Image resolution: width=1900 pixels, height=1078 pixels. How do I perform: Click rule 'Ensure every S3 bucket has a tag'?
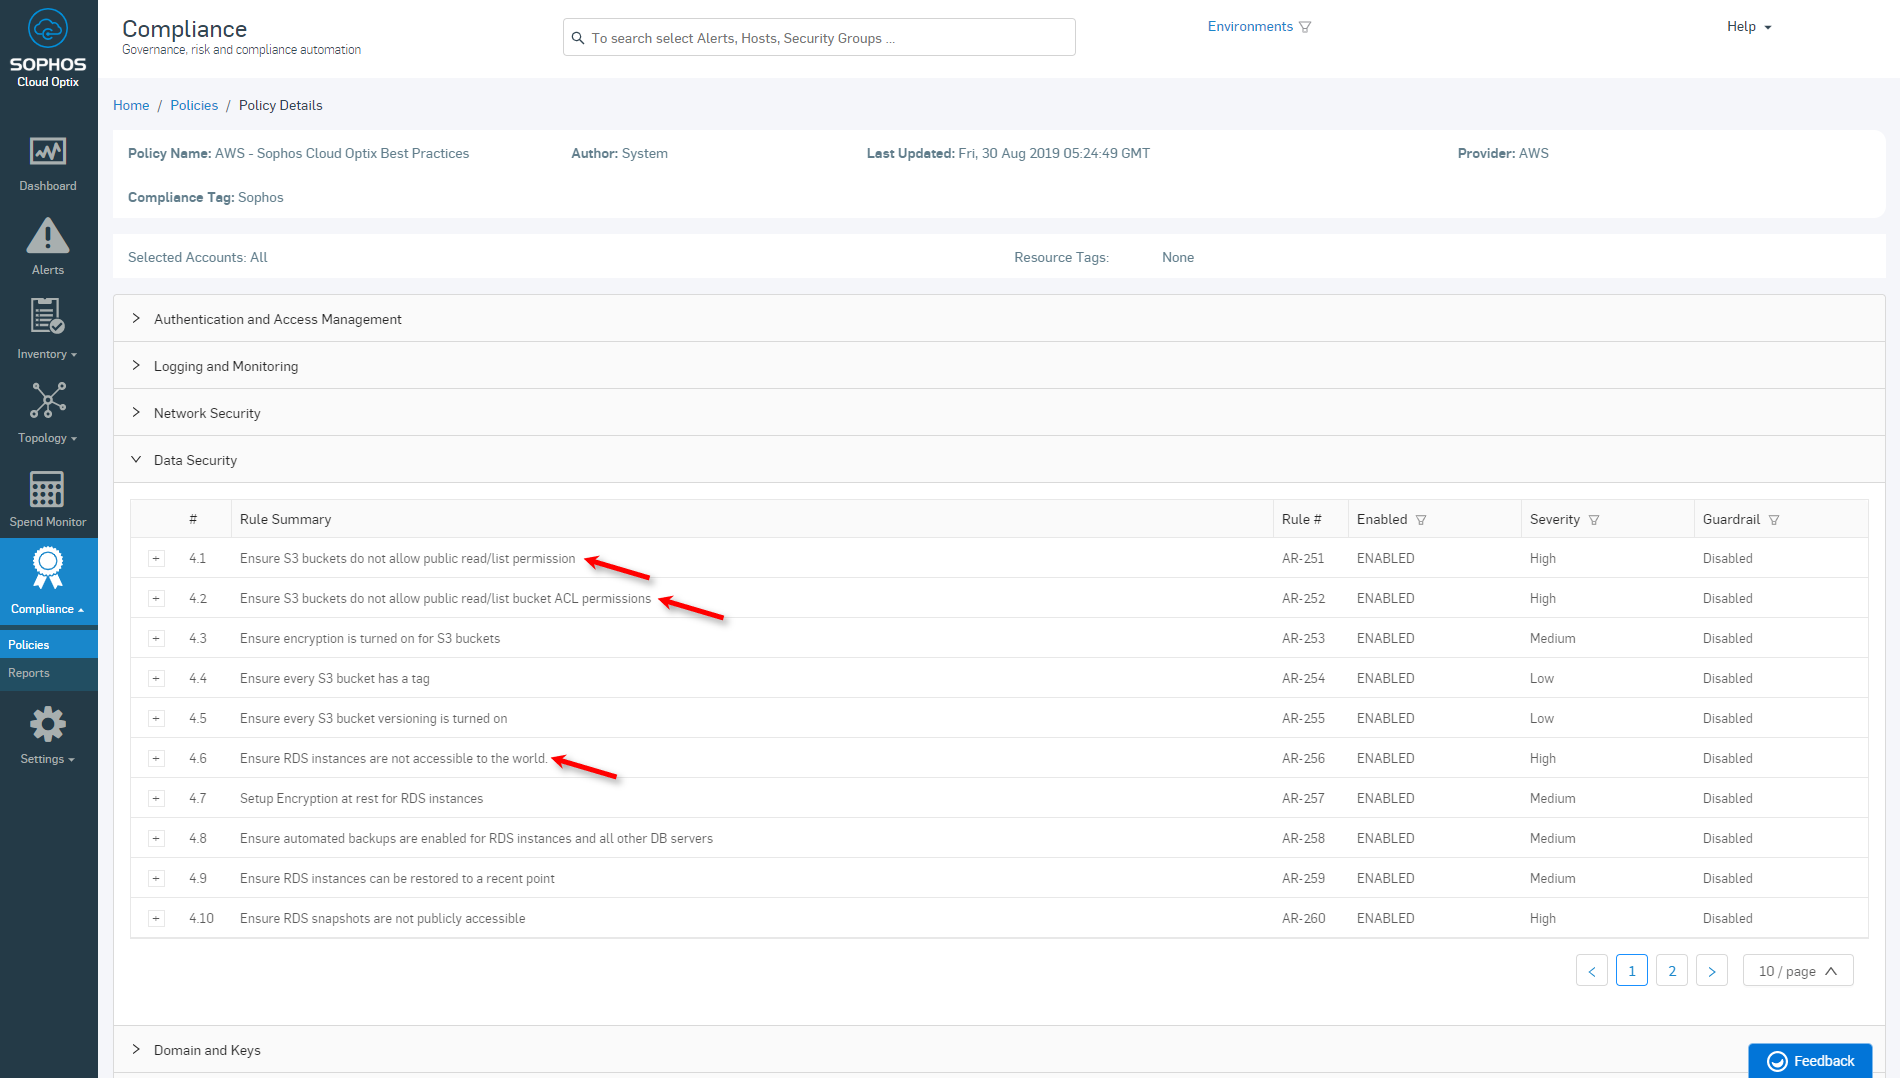[335, 679]
